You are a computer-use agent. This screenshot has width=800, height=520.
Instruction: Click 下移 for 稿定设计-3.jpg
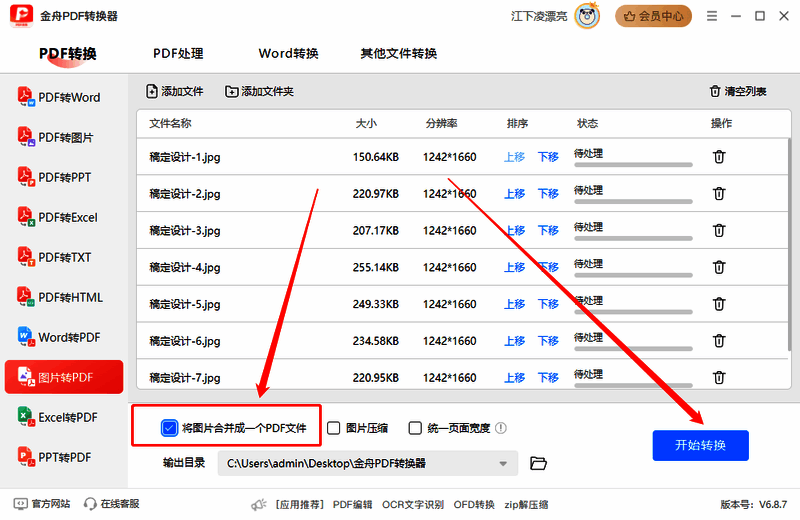(548, 230)
